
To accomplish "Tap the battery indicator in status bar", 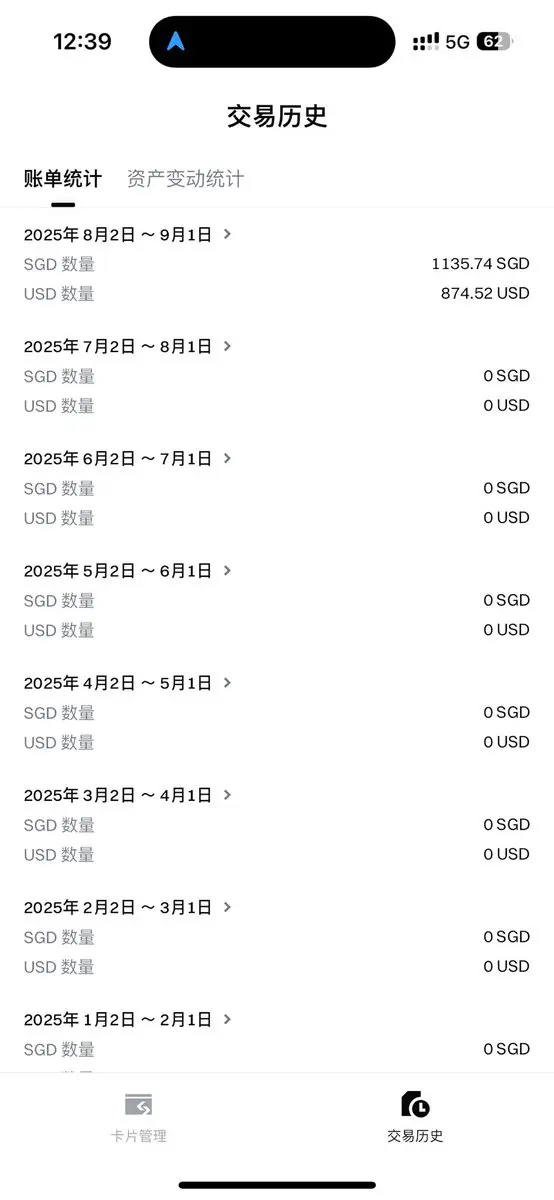I will coord(494,42).
